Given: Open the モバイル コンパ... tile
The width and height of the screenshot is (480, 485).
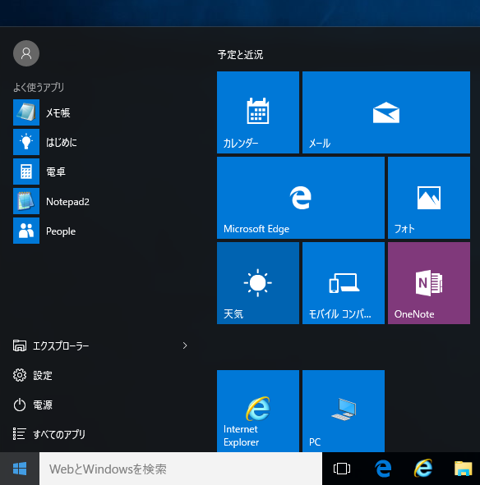Looking at the screenshot, I should [x=343, y=283].
